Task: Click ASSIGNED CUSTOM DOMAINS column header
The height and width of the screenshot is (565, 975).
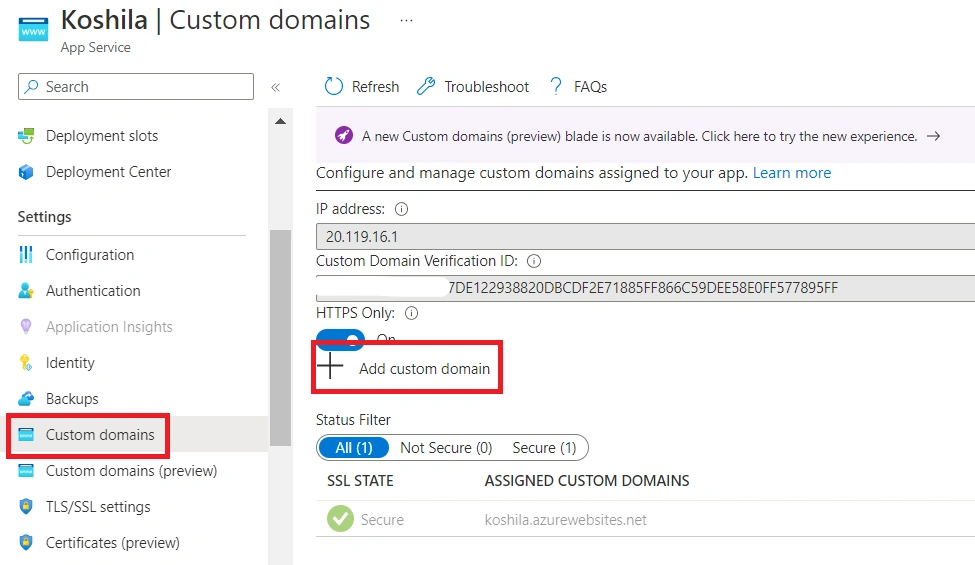Action: [x=587, y=480]
